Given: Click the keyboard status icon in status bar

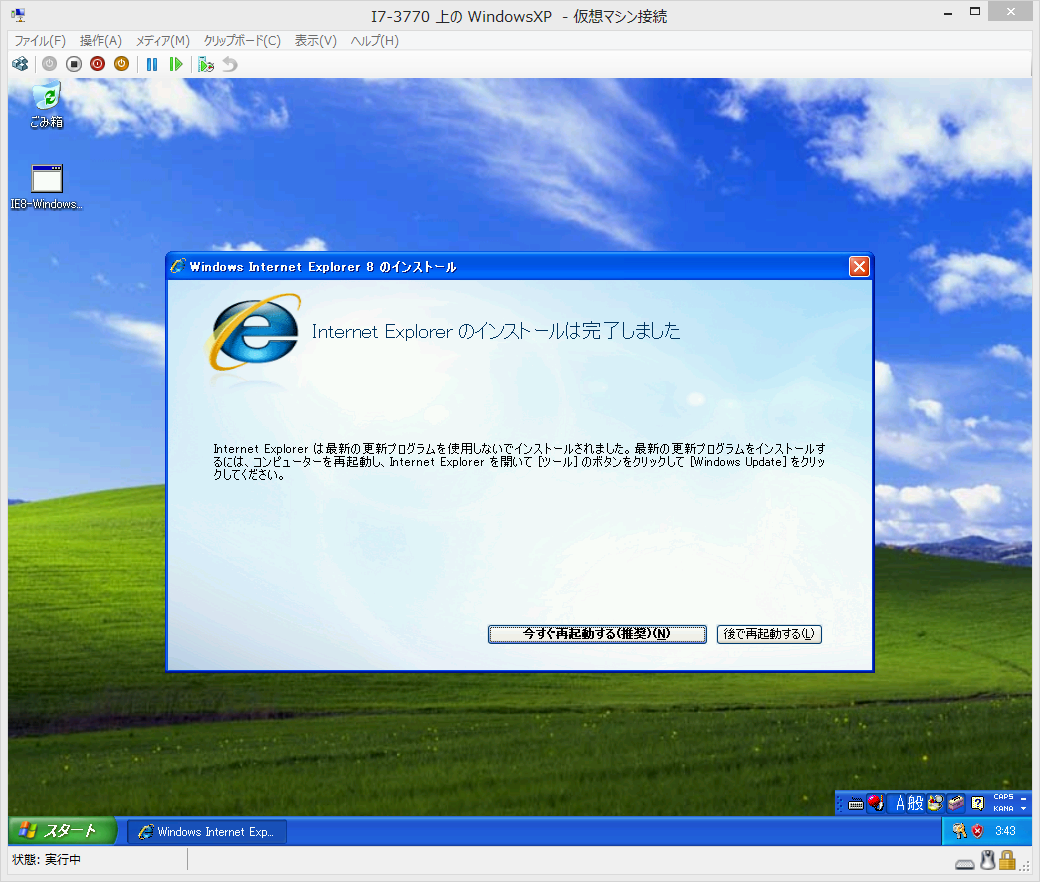Looking at the screenshot, I should pyautogui.click(x=965, y=864).
